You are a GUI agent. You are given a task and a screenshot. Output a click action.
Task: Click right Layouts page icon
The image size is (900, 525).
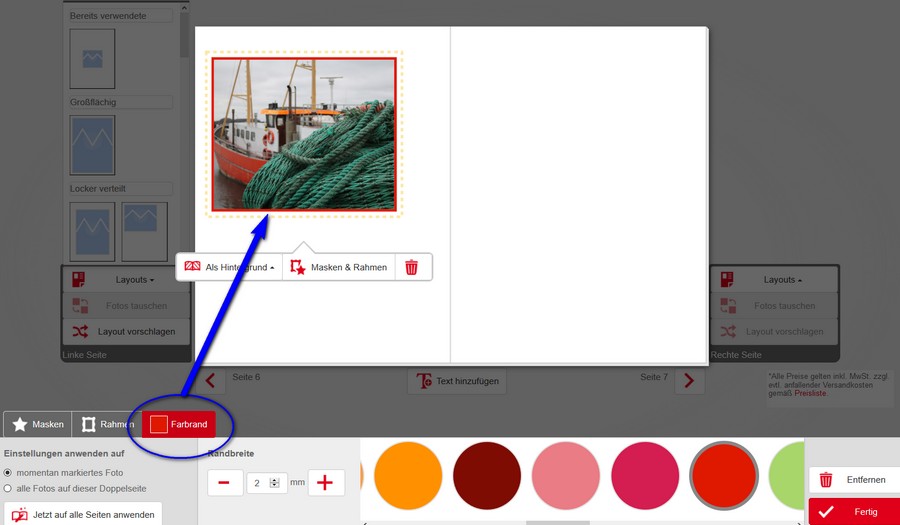[727, 279]
